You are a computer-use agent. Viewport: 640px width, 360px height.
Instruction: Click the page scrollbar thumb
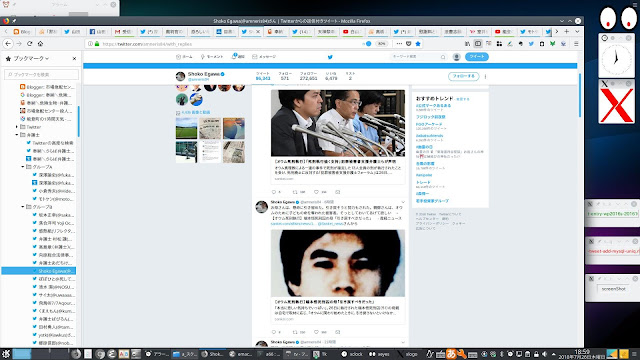[x=580, y=95]
